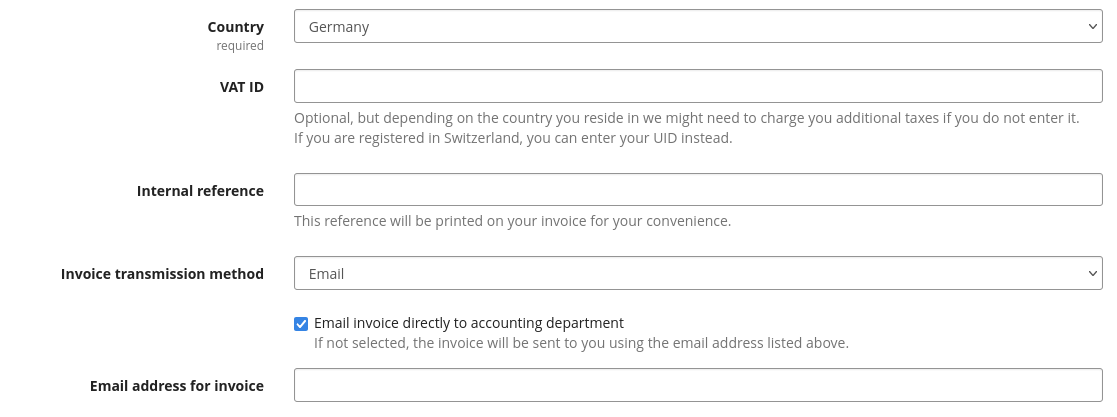Click the Email address for invoice label

click(176, 386)
